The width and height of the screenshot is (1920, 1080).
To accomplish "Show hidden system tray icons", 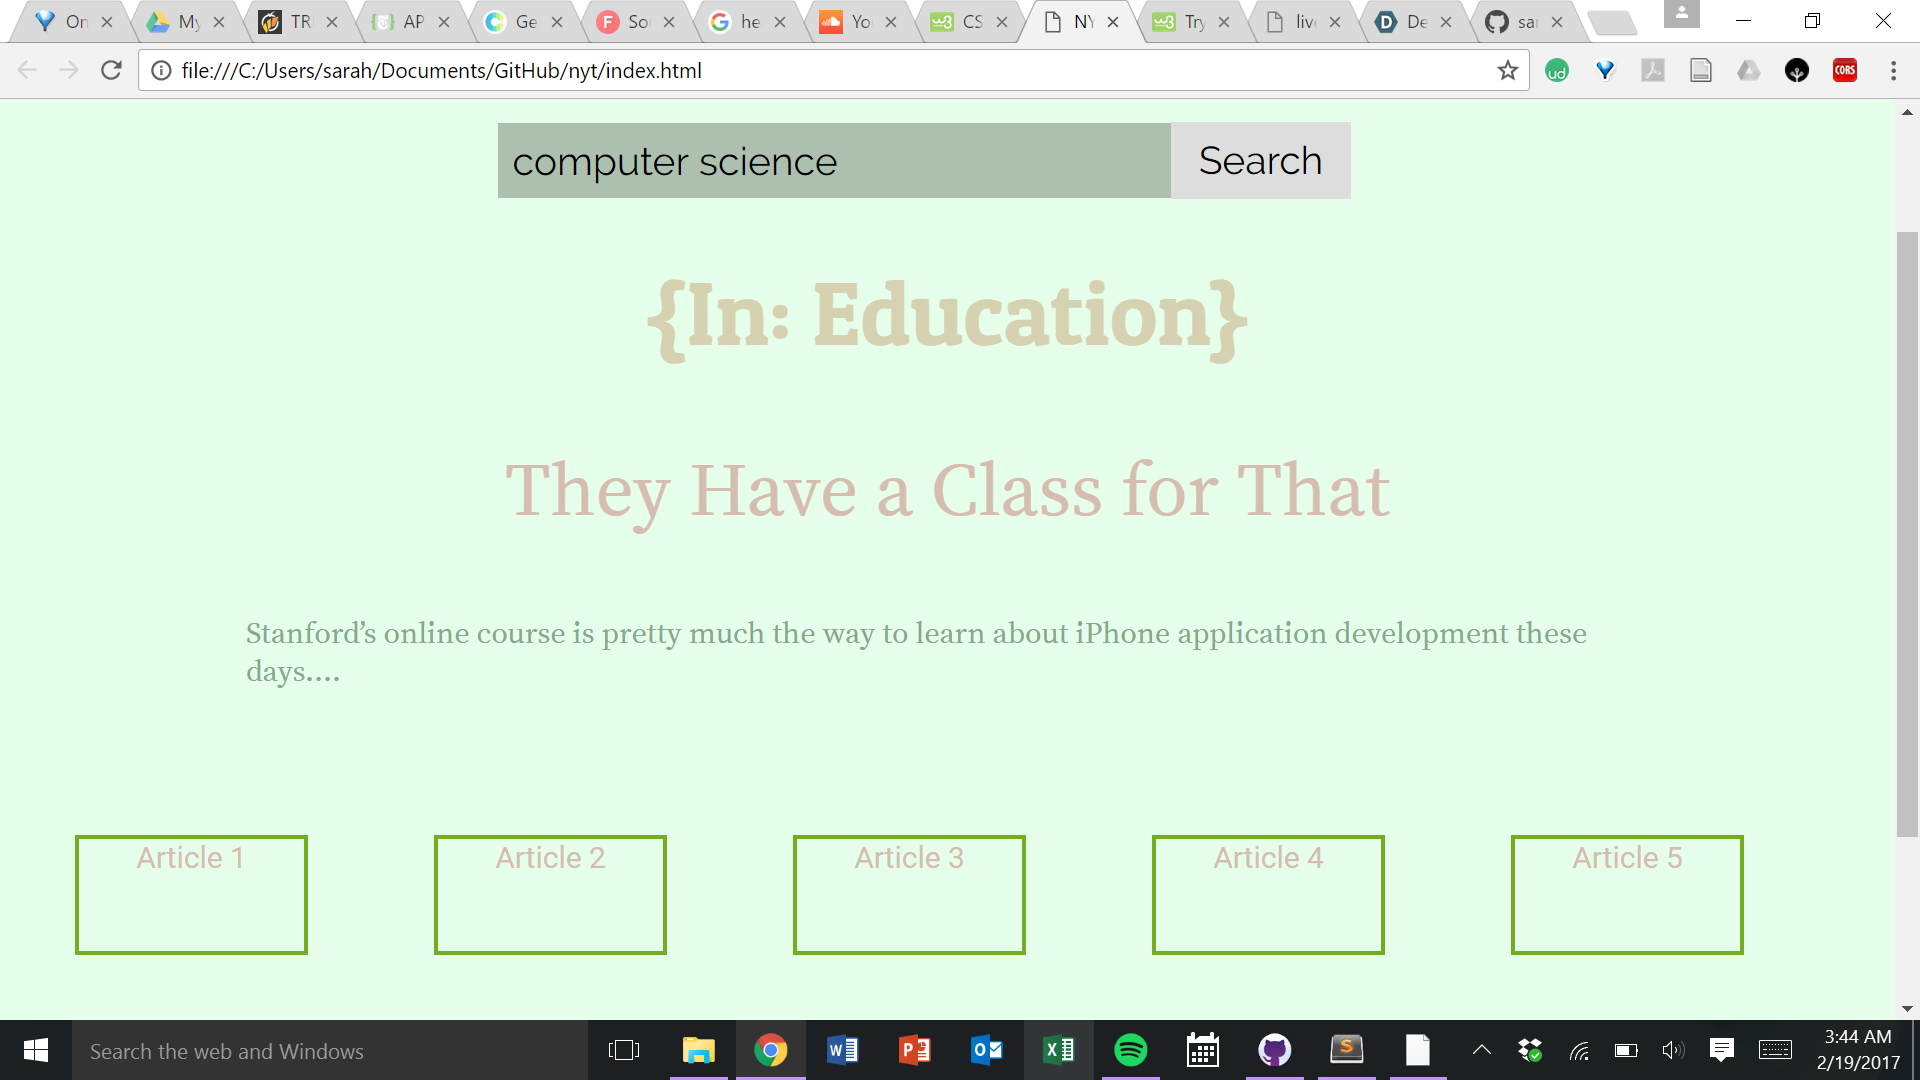I will point(1481,1050).
